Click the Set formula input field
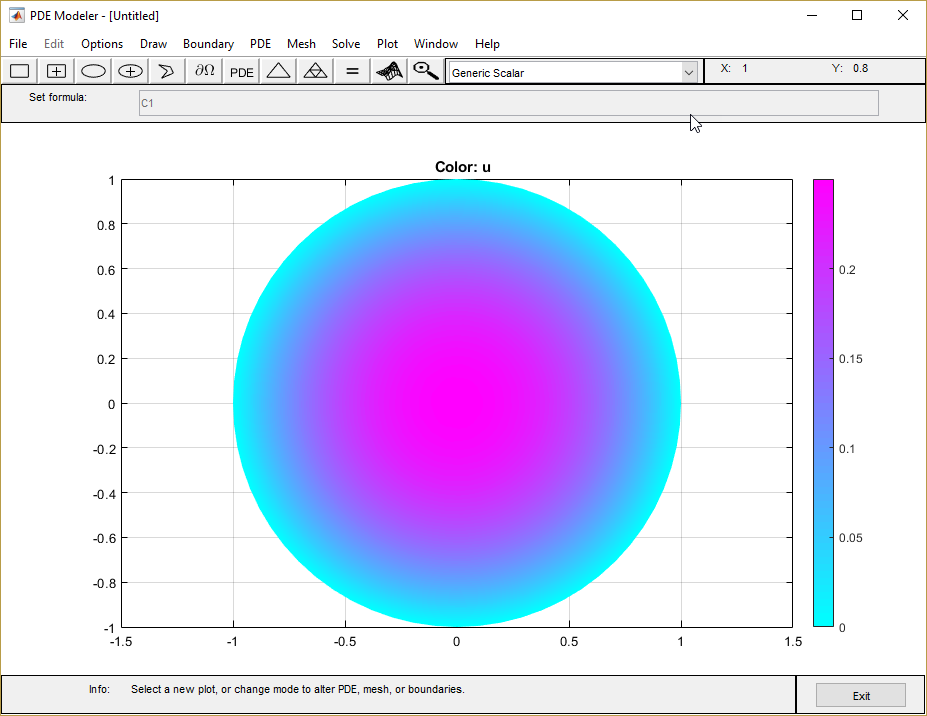The height and width of the screenshot is (716, 927). click(x=508, y=103)
